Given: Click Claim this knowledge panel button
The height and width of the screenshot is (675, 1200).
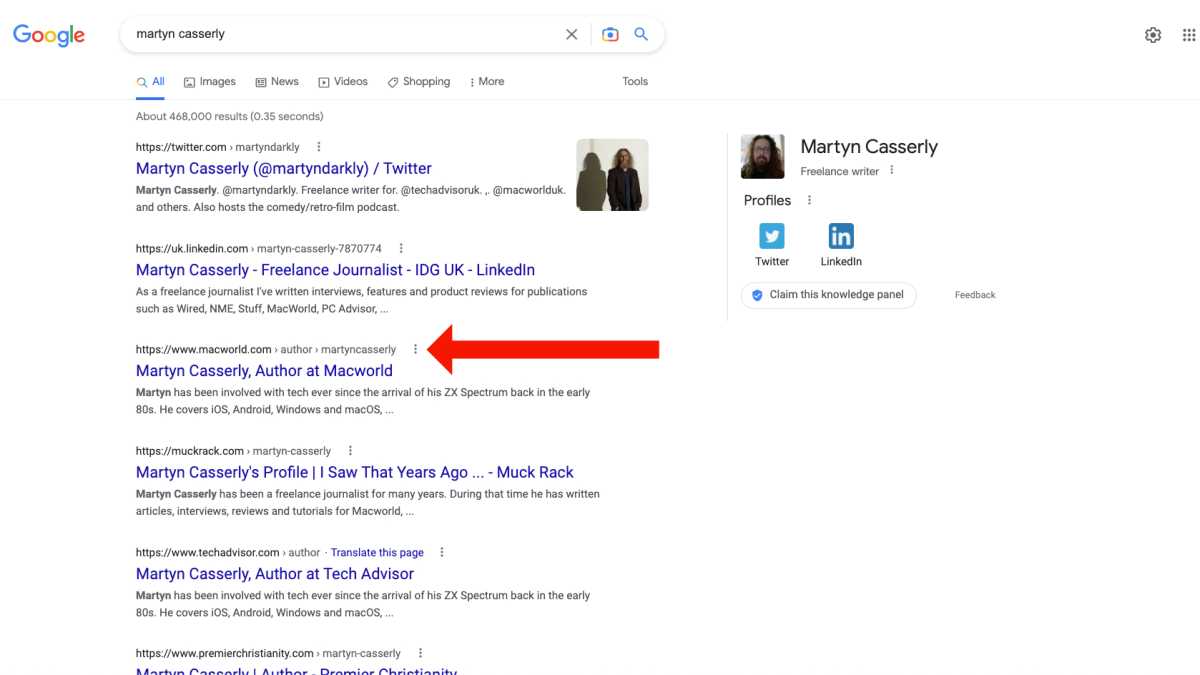Looking at the screenshot, I should click(x=828, y=295).
